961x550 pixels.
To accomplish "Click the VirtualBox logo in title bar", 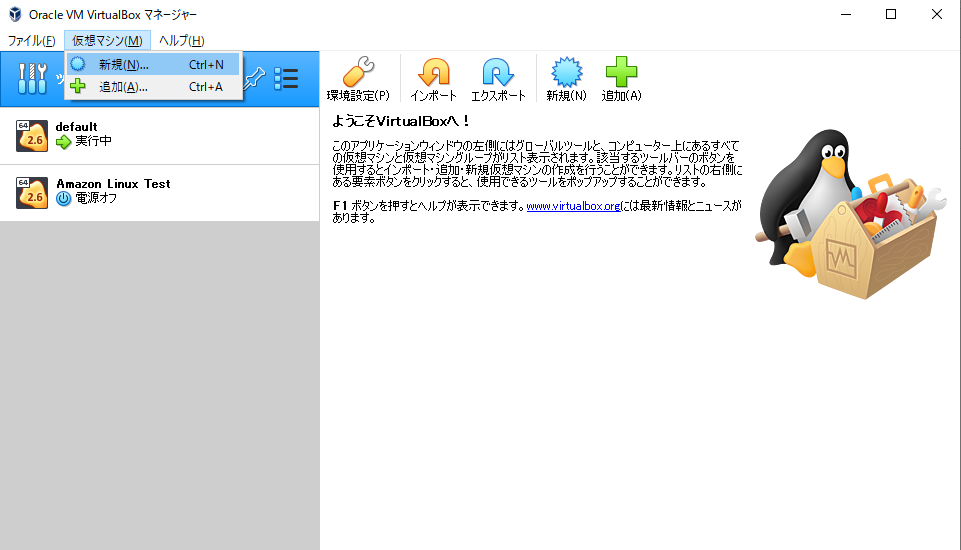I will pos(15,14).
